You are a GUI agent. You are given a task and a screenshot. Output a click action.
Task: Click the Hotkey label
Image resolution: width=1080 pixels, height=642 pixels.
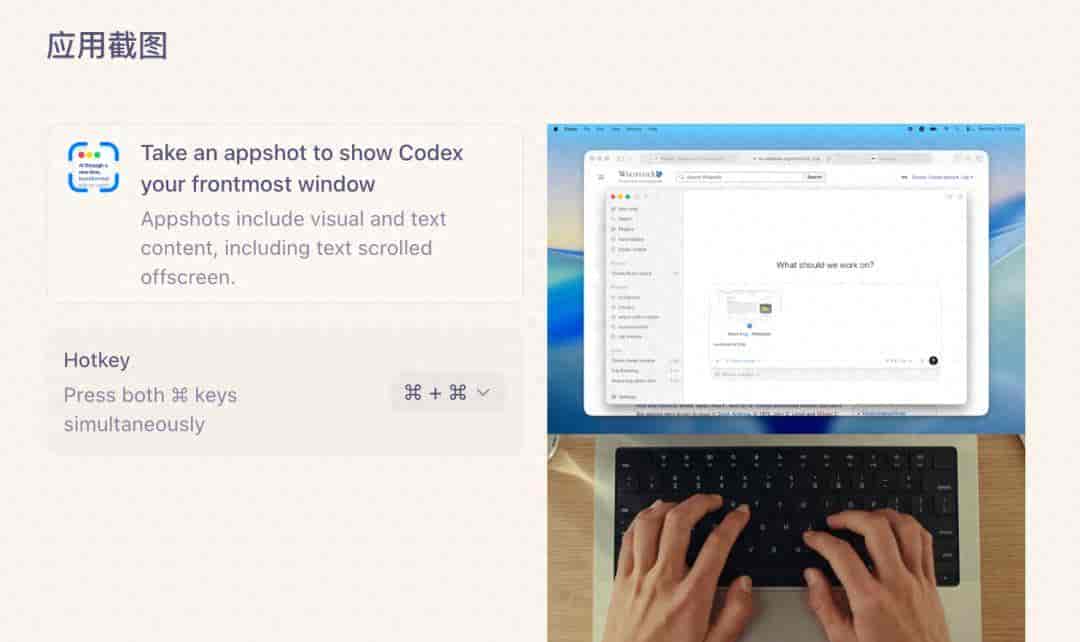pos(96,360)
